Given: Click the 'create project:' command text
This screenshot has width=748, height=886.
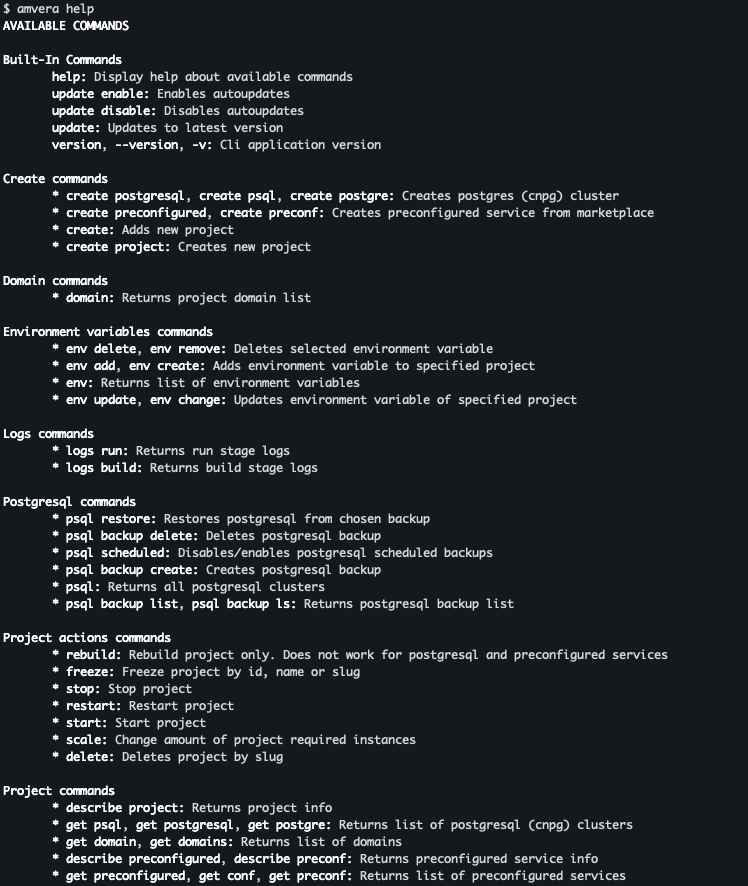Looking at the screenshot, I should click(118, 246).
